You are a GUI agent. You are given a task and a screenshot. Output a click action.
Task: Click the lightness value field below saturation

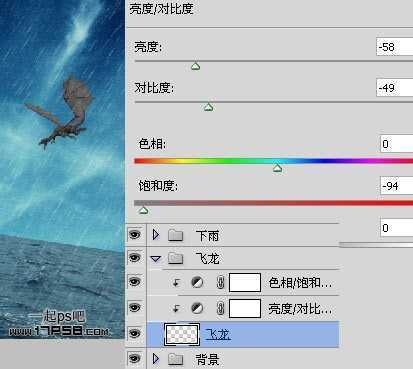397,228
